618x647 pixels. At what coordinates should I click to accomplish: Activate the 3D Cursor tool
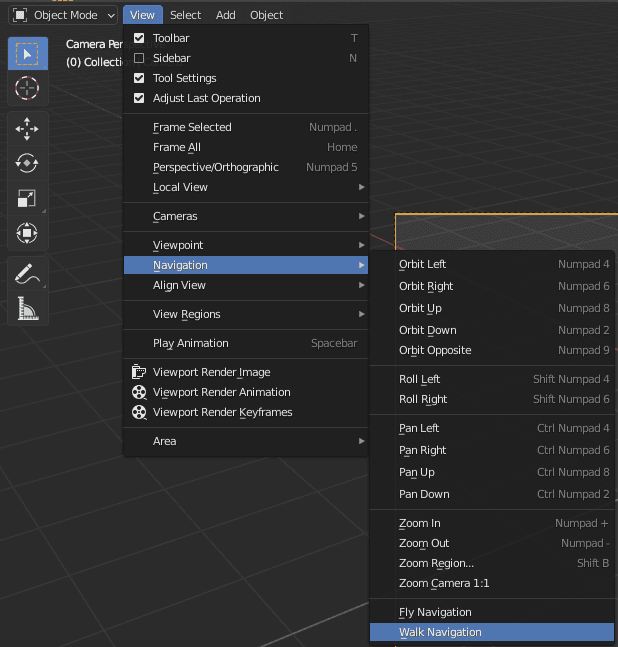click(28, 88)
